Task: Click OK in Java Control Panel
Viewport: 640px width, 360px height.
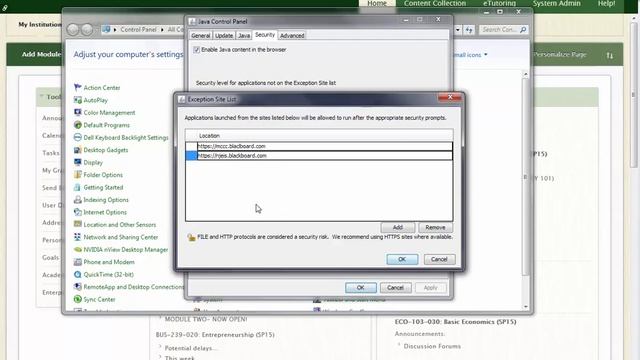Action: click(360, 288)
